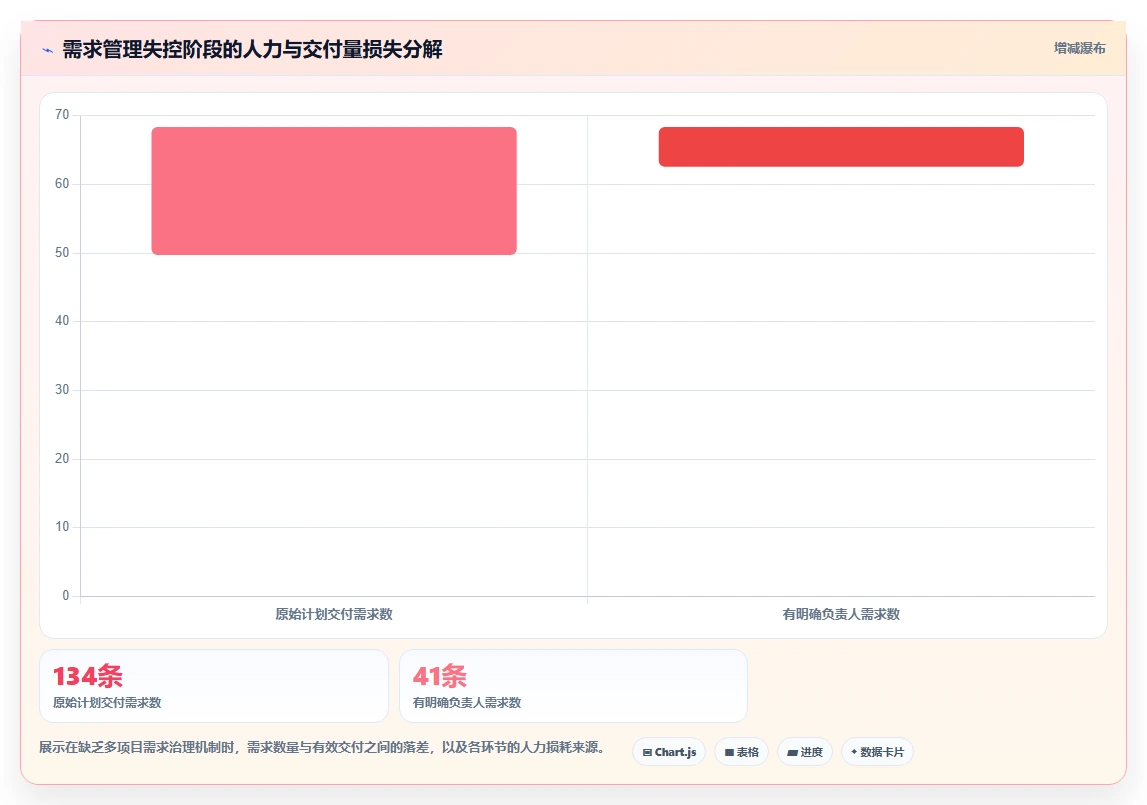Click the y-axis value 30

click(x=62, y=389)
